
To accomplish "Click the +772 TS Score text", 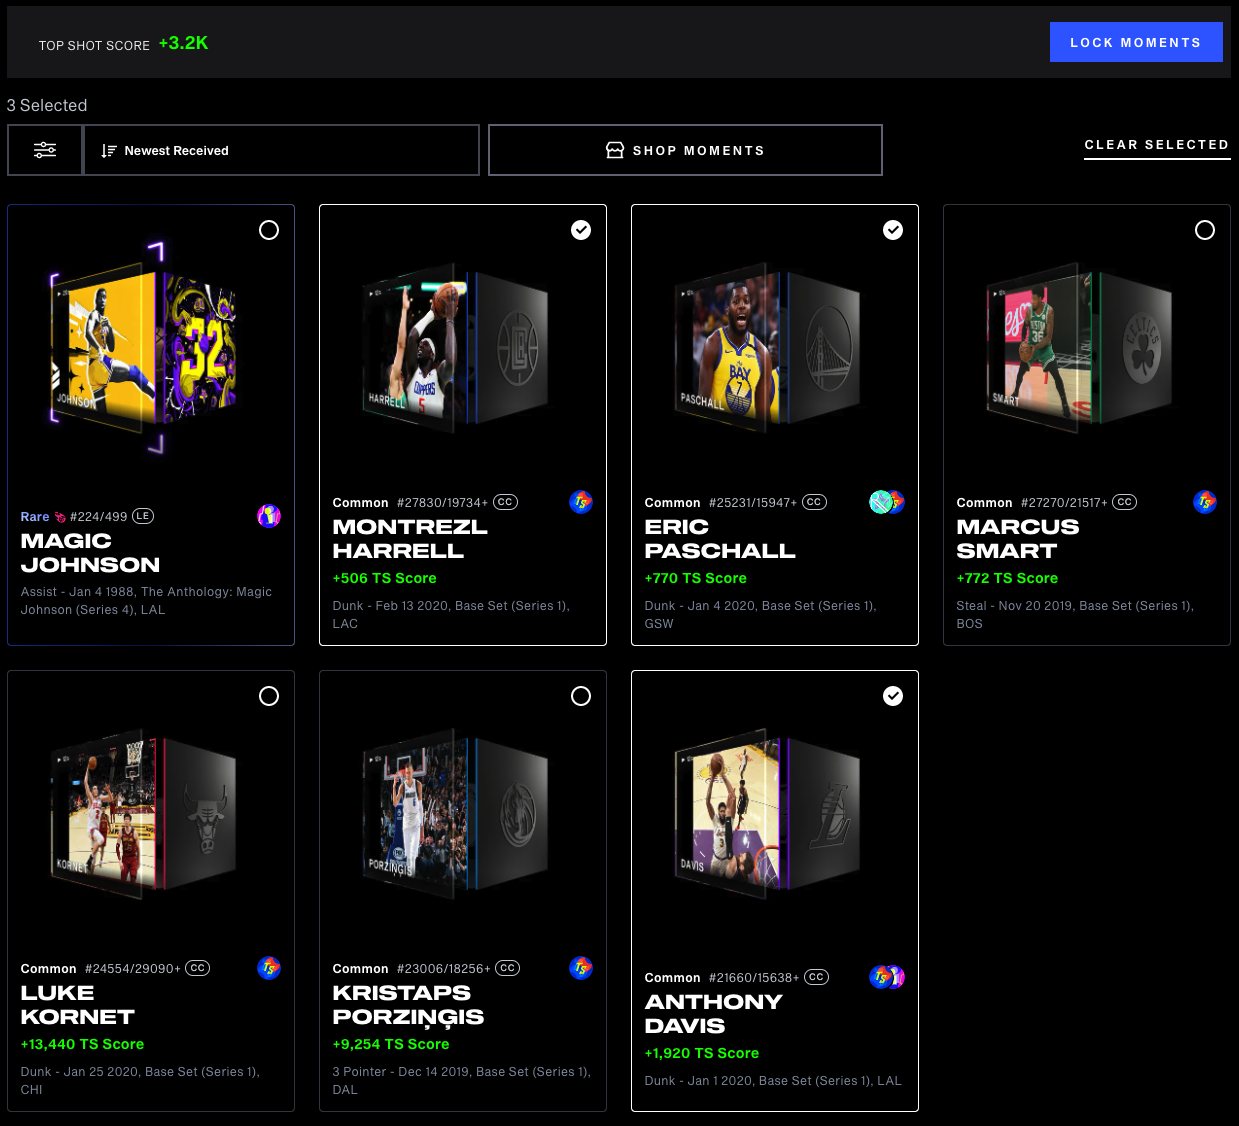I will [x=1007, y=578].
